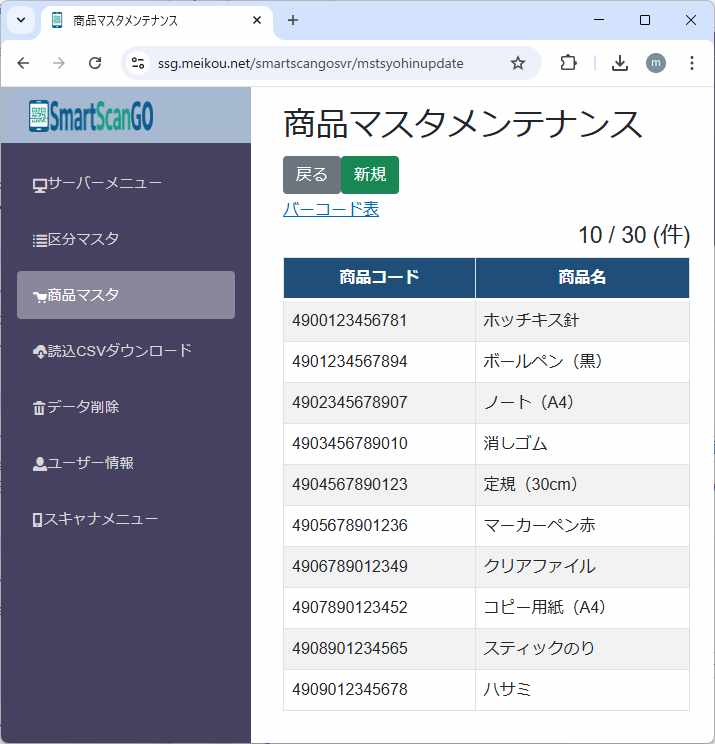The height and width of the screenshot is (744, 715).
Task: Select product code 4901234567894
Action: (x=350, y=362)
